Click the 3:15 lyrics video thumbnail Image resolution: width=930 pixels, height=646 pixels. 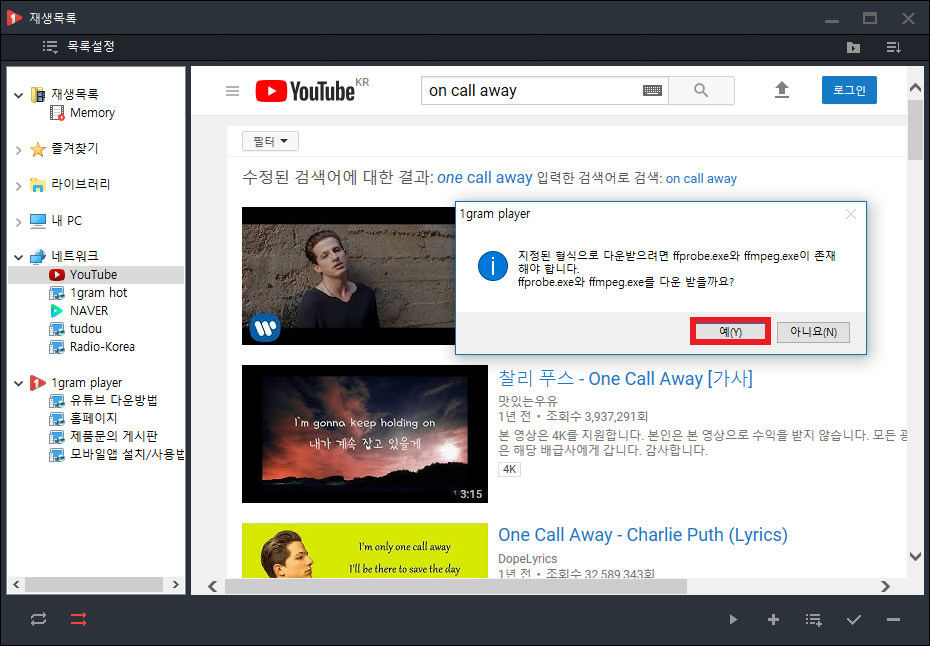tap(365, 434)
